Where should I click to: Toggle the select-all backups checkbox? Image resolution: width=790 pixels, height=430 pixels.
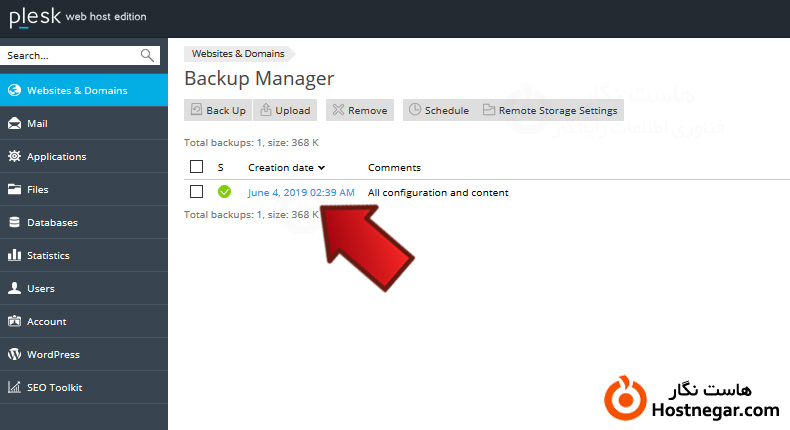[196, 167]
